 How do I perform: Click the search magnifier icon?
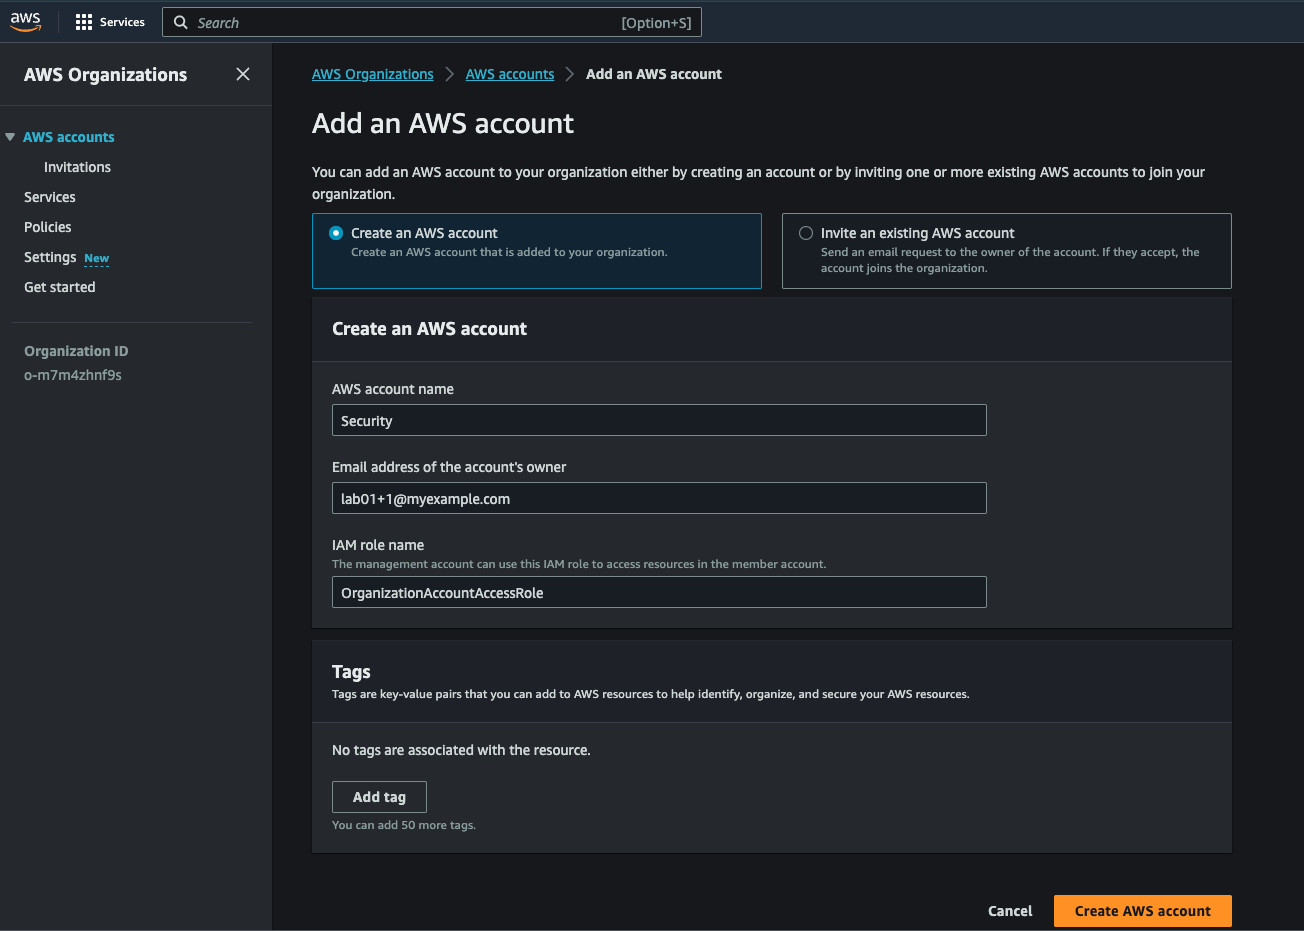click(181, 22)
